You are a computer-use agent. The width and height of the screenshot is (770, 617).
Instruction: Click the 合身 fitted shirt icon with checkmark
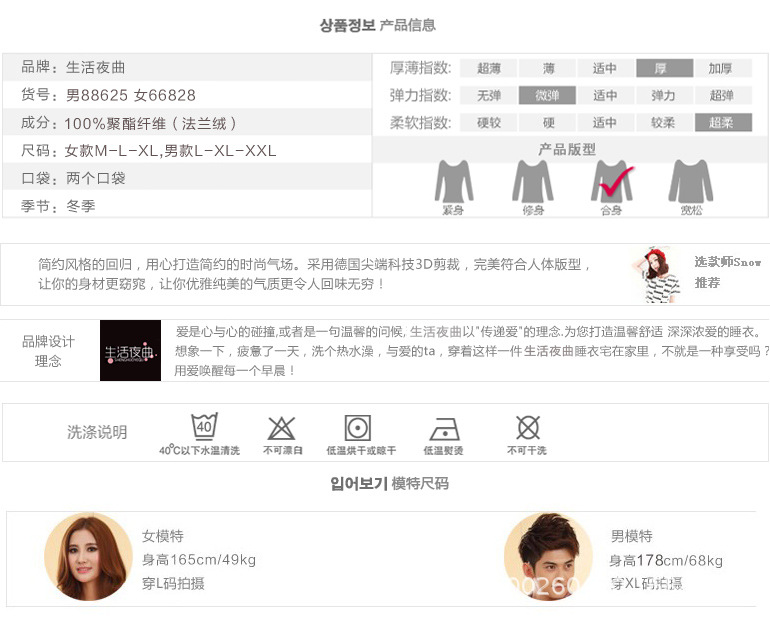coord(612,181)
